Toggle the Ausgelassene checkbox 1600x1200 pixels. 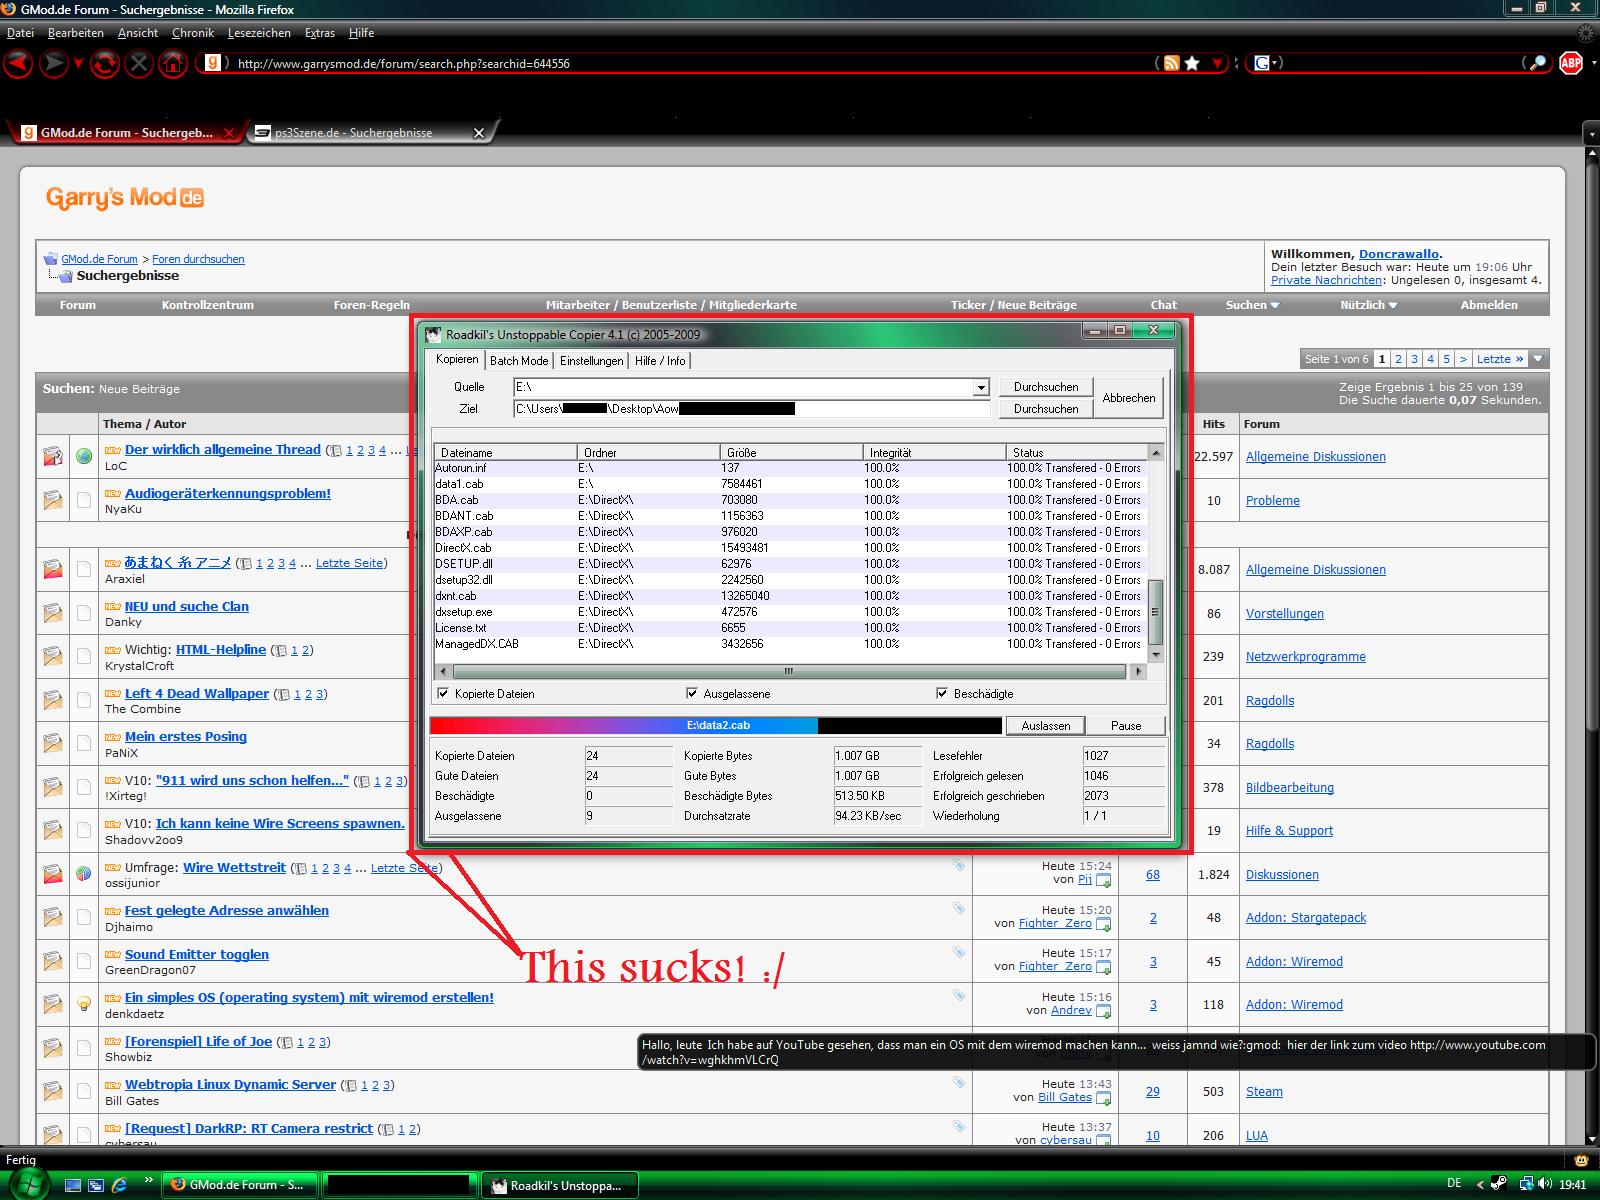point(691,693)
